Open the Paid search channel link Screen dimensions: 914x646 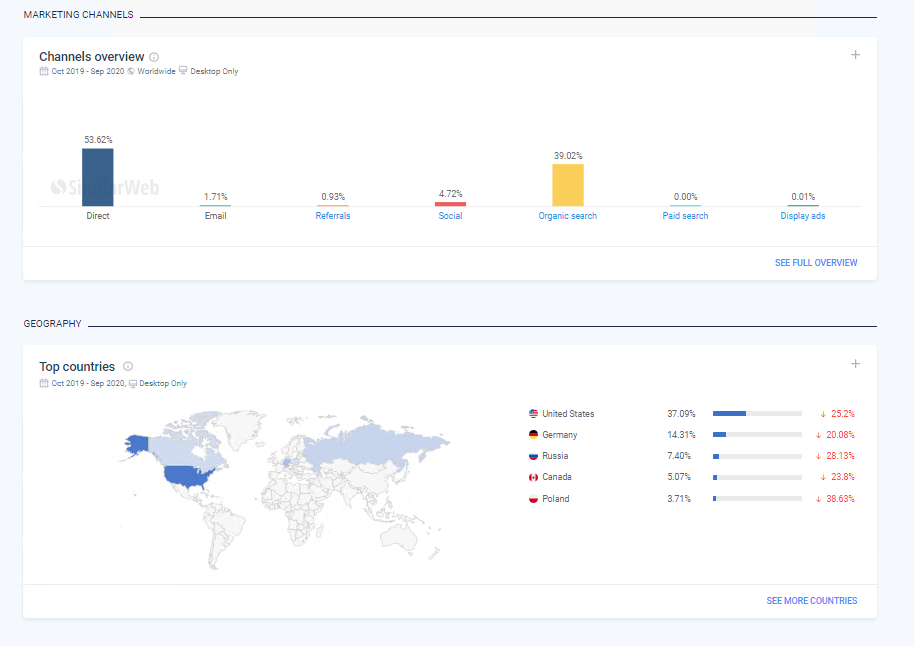click(x=685, y=216)
